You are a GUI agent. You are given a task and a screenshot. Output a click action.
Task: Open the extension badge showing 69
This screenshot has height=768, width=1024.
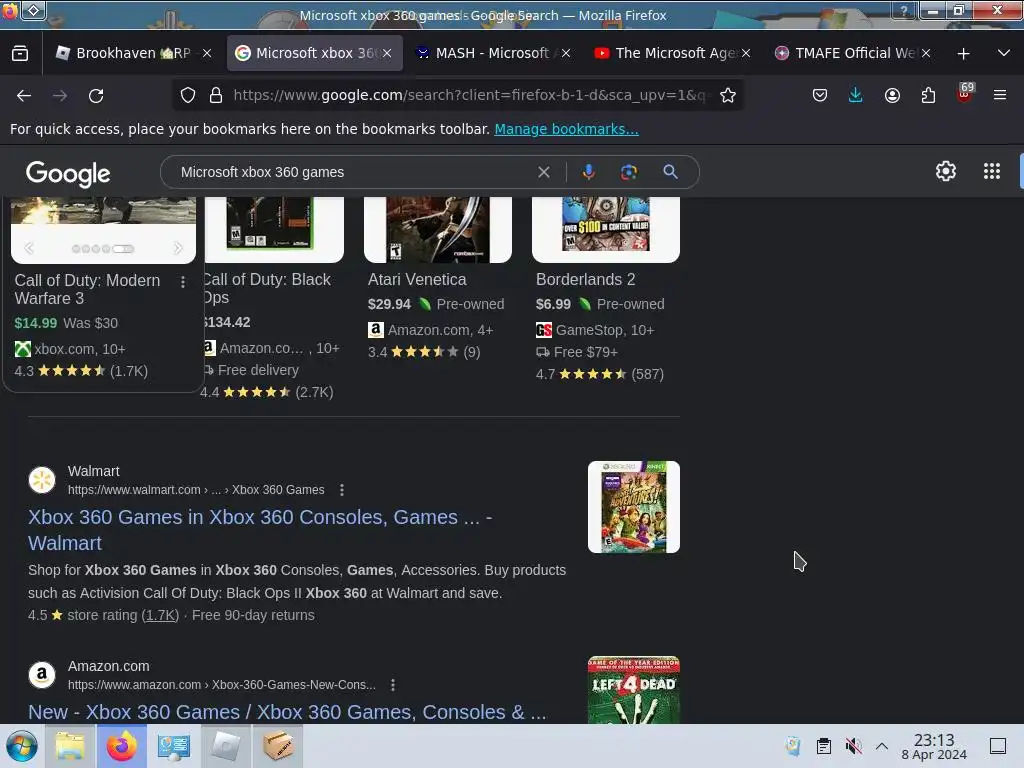(965, 93)
